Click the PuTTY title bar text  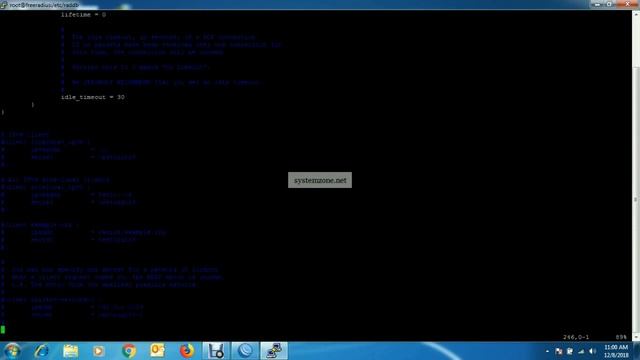tap(44, 5)
